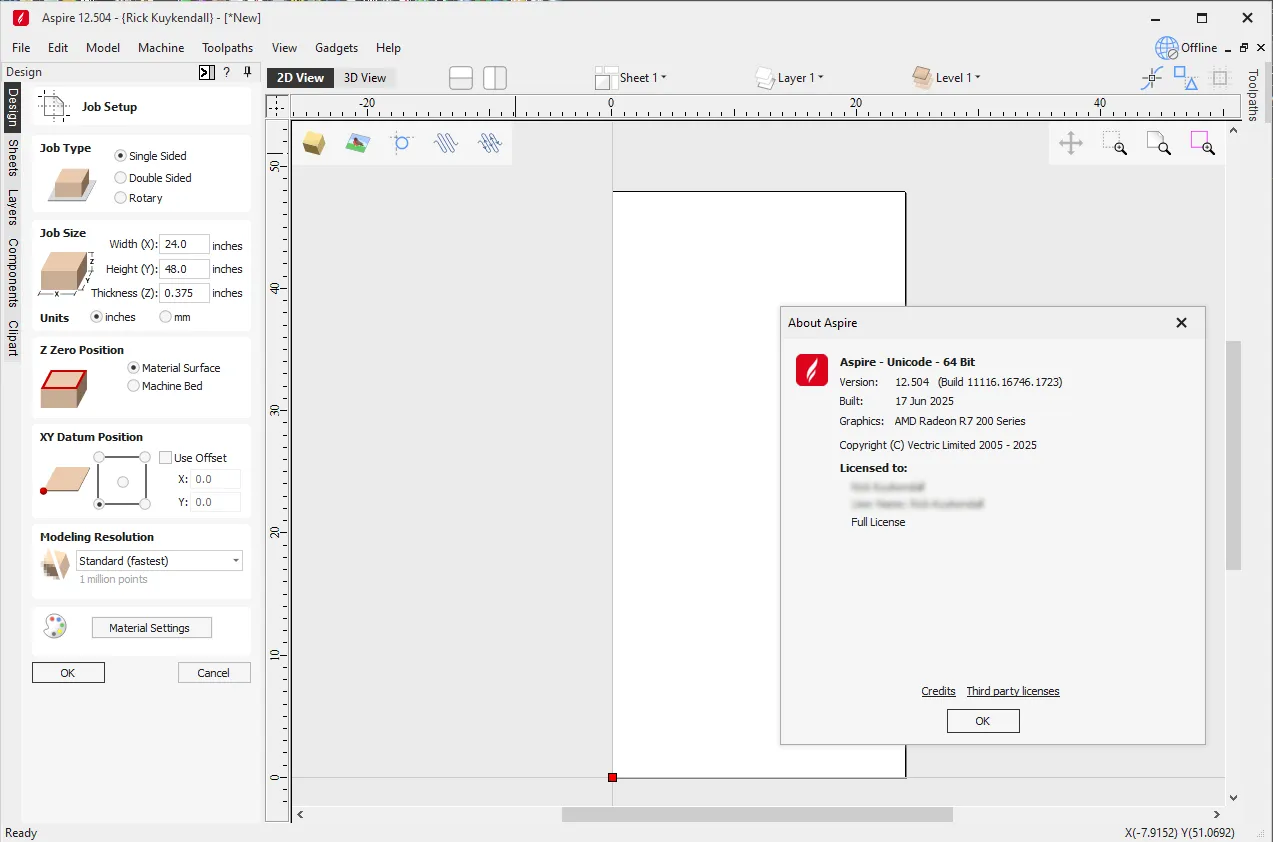Screen dimensions: 1273x842
Task: Select the top-right XY datum corner
Action: (x=145, y=457)
